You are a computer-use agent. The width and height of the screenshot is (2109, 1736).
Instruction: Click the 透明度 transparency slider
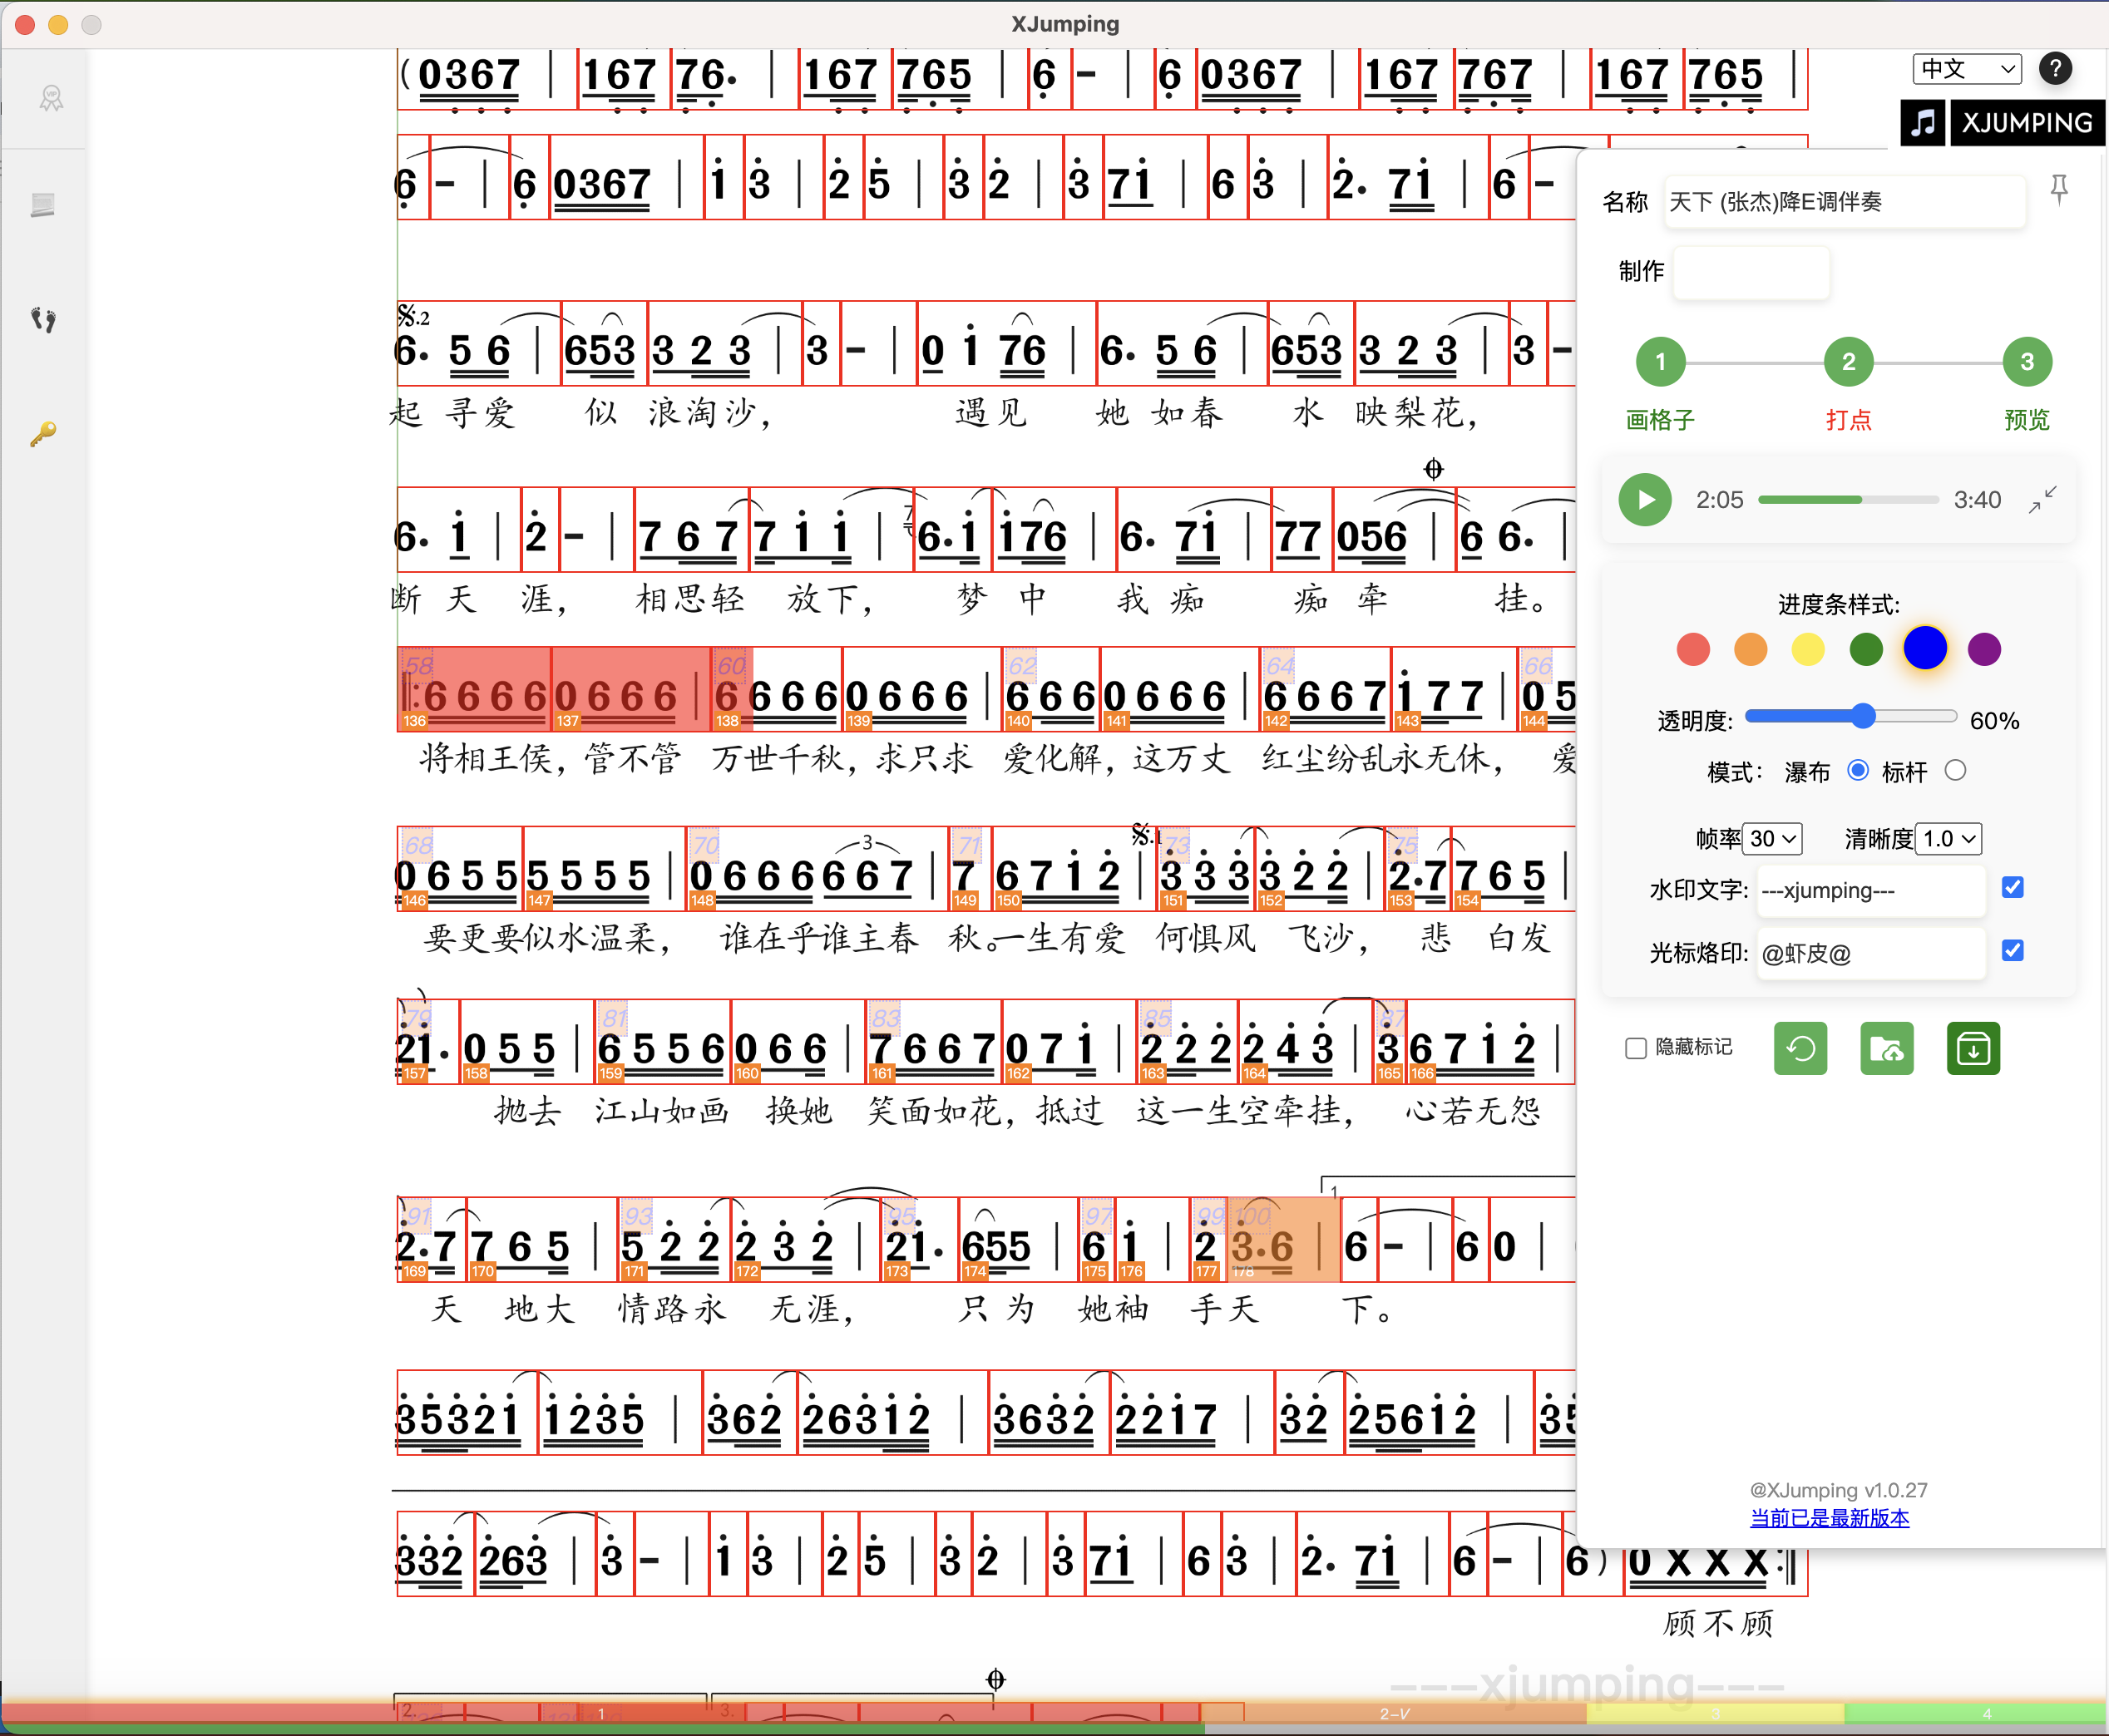1850,716
